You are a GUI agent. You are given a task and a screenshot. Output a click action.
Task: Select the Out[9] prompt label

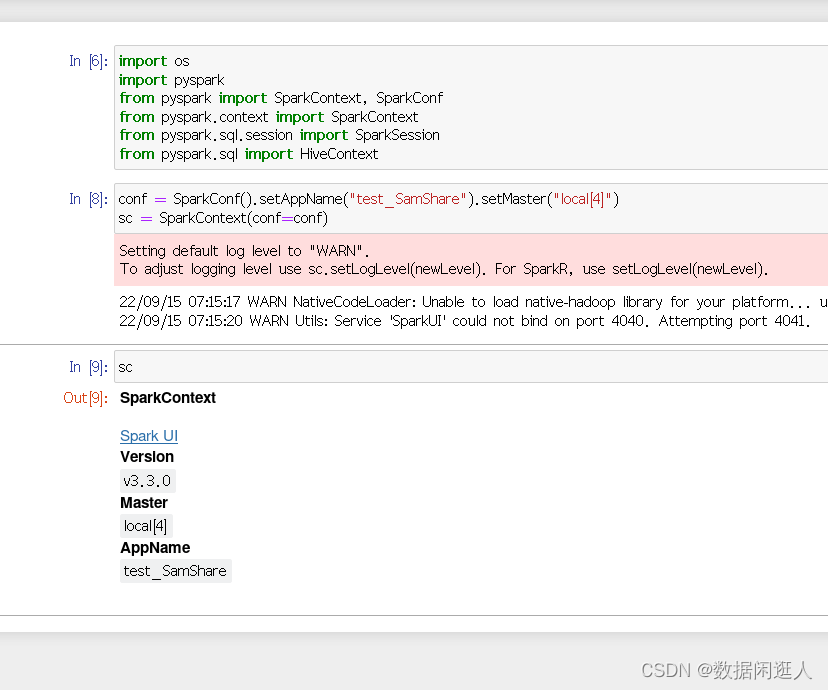tap(86, 398)
